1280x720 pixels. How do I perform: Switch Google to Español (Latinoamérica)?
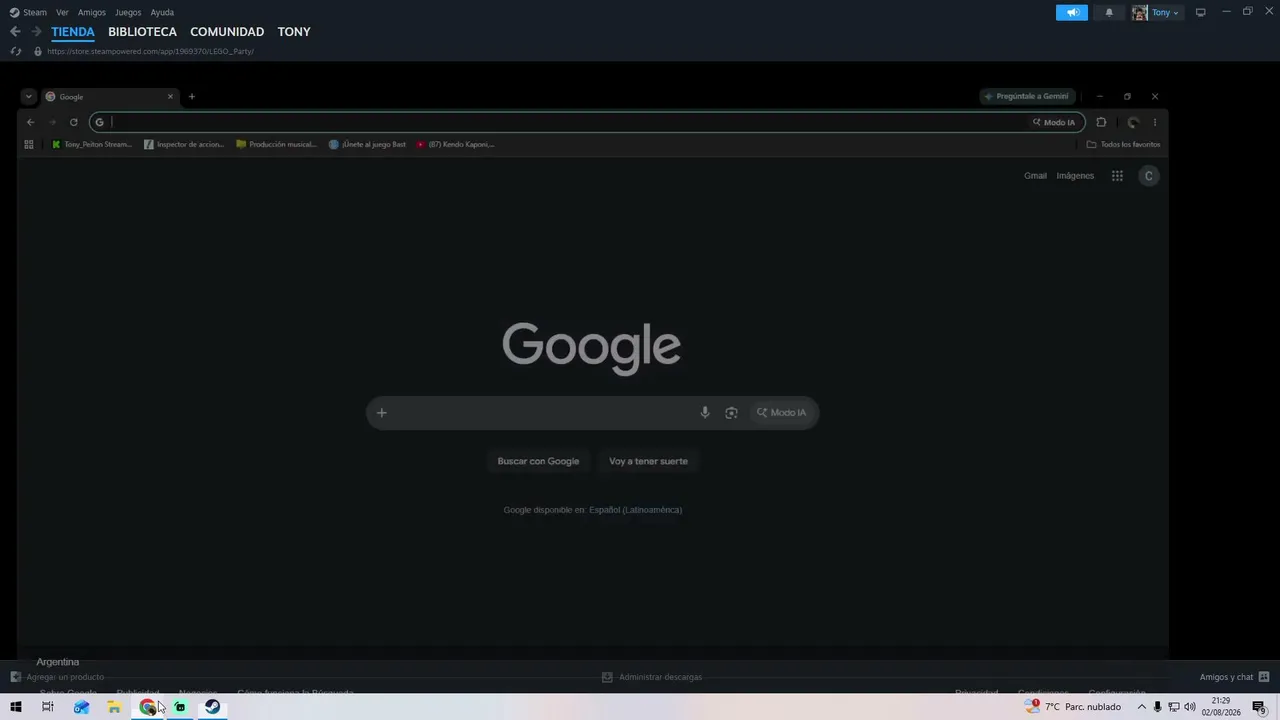[635, 510]
